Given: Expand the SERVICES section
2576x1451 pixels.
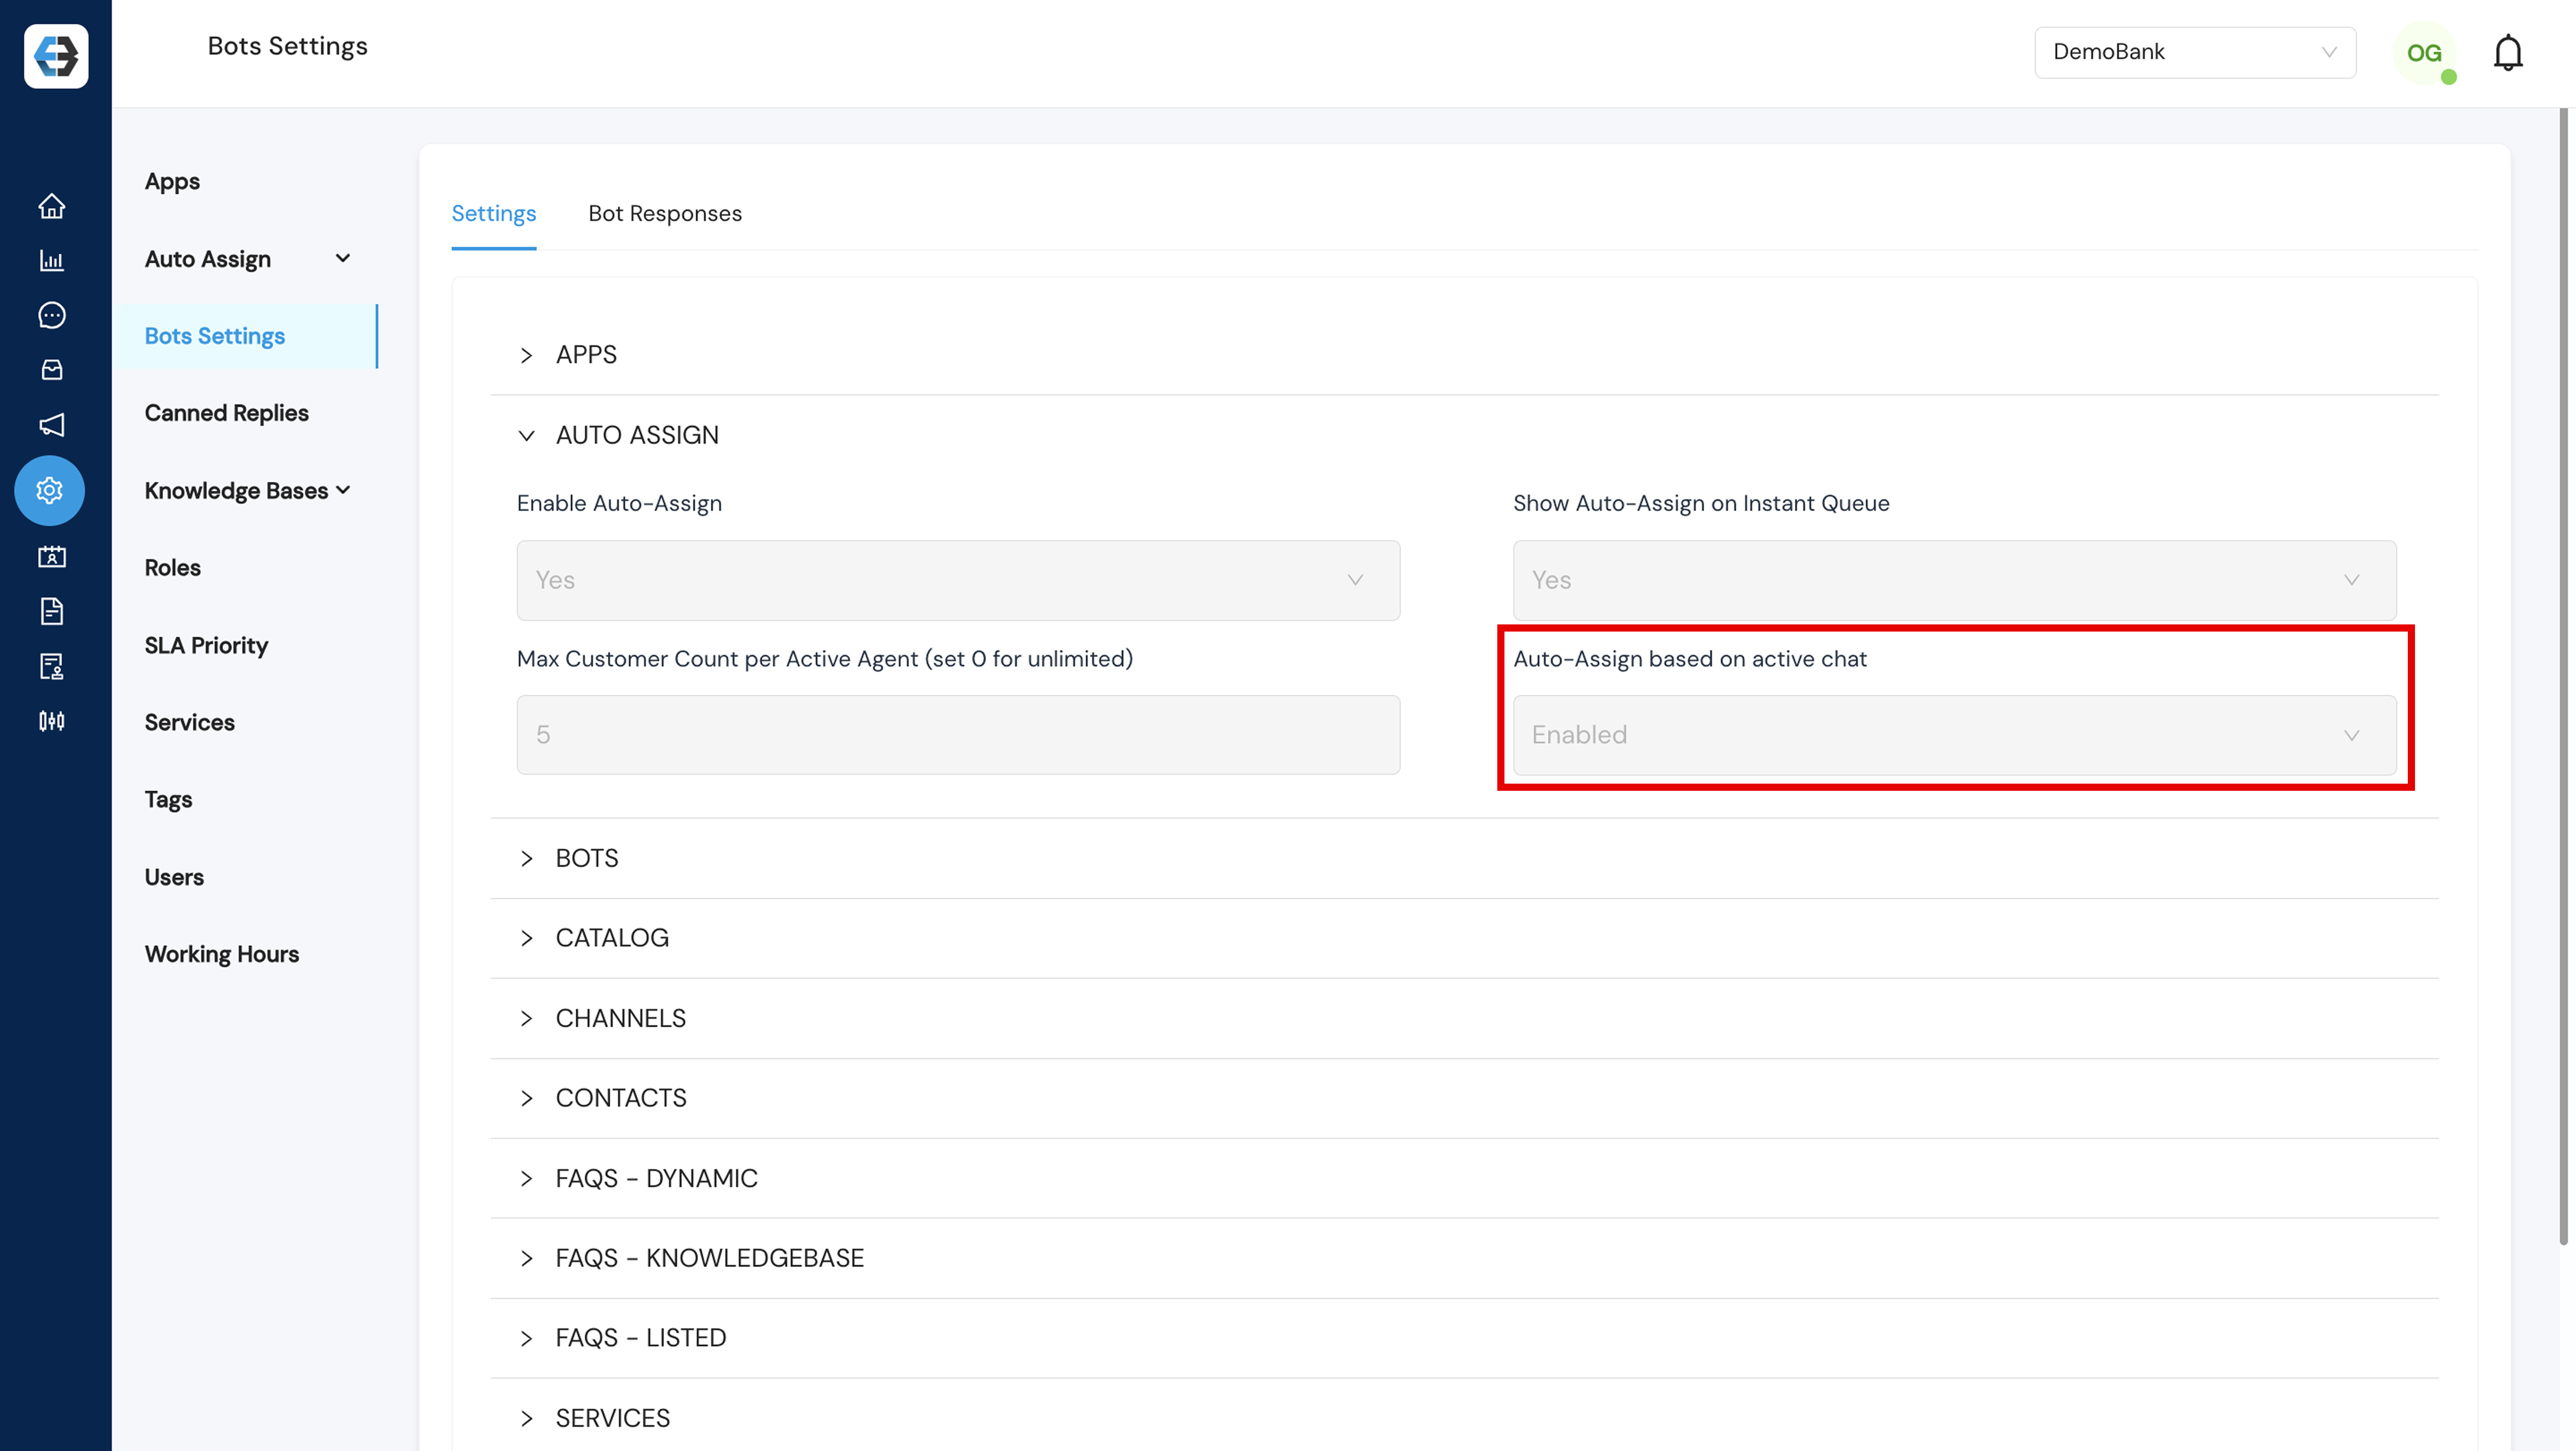Looking at the screenshot, I should tap(1464, 1418).
